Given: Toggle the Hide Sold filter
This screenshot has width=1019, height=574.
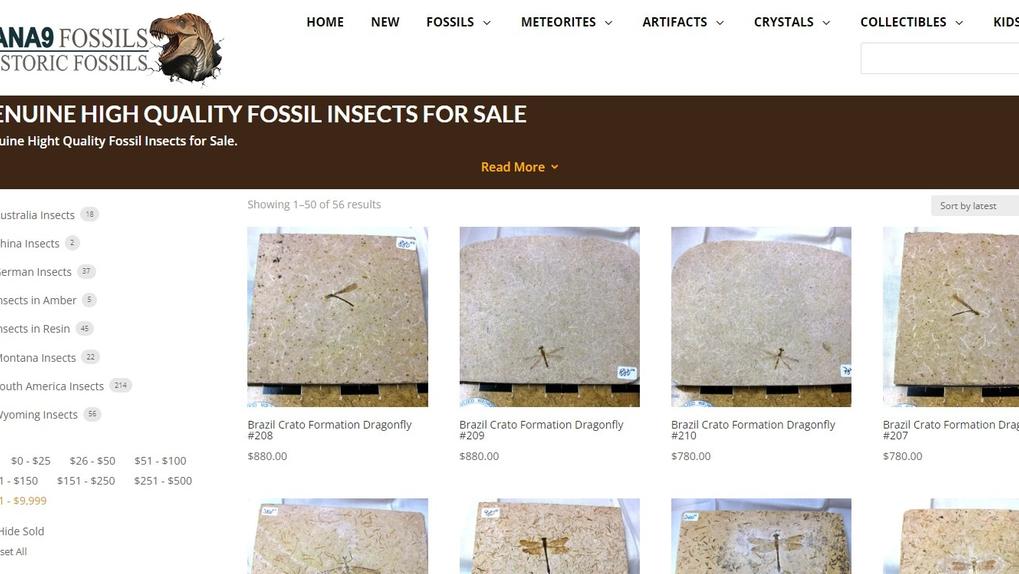Looking at the screenshot, I should pos(22,531).
